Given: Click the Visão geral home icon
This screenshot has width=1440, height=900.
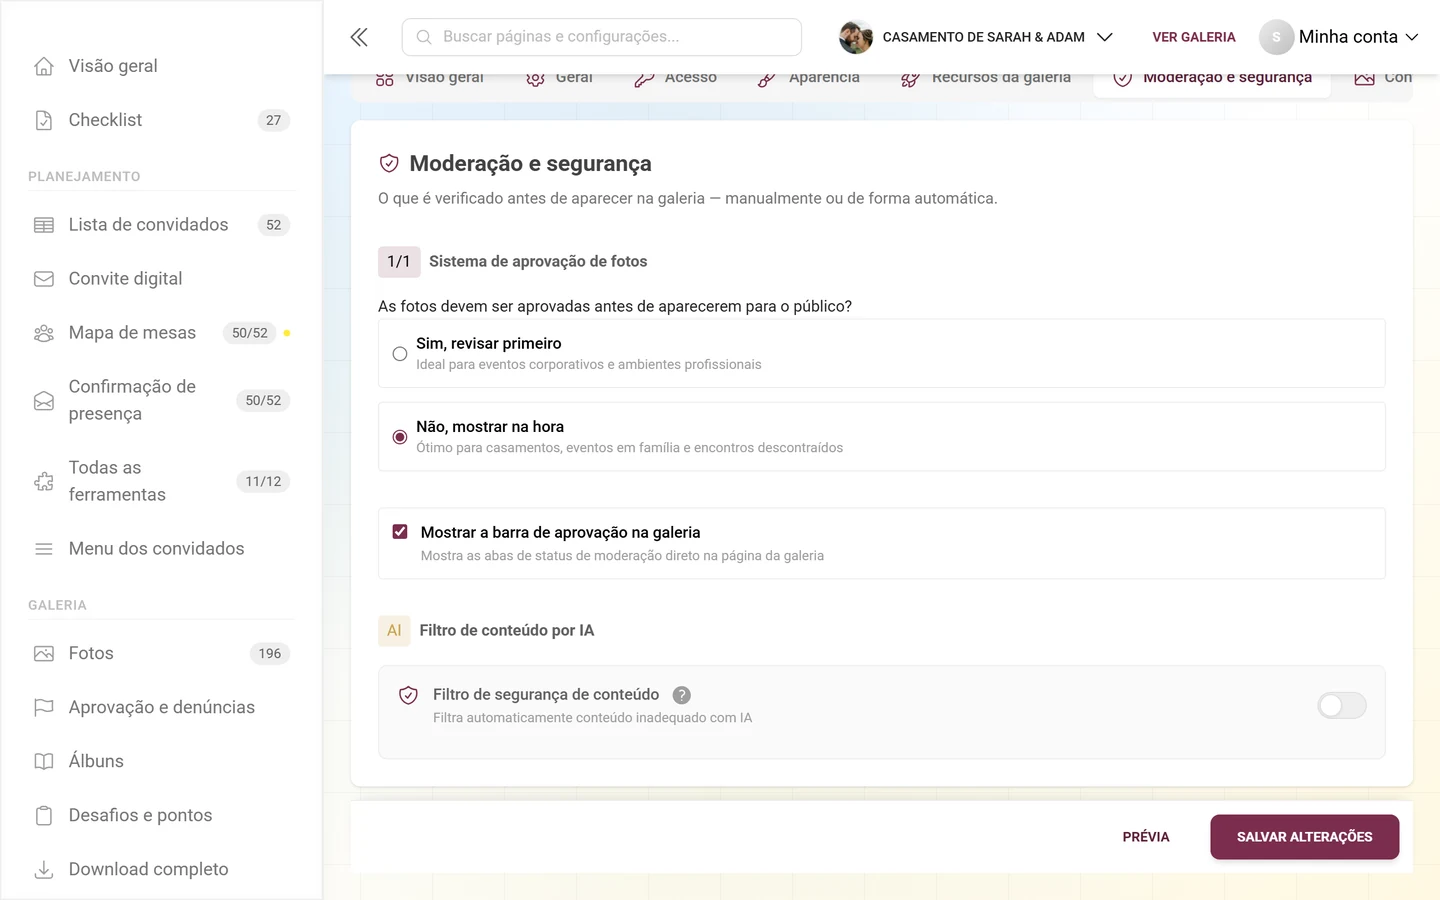Looking at the screenshot, I should pos(44,66).
